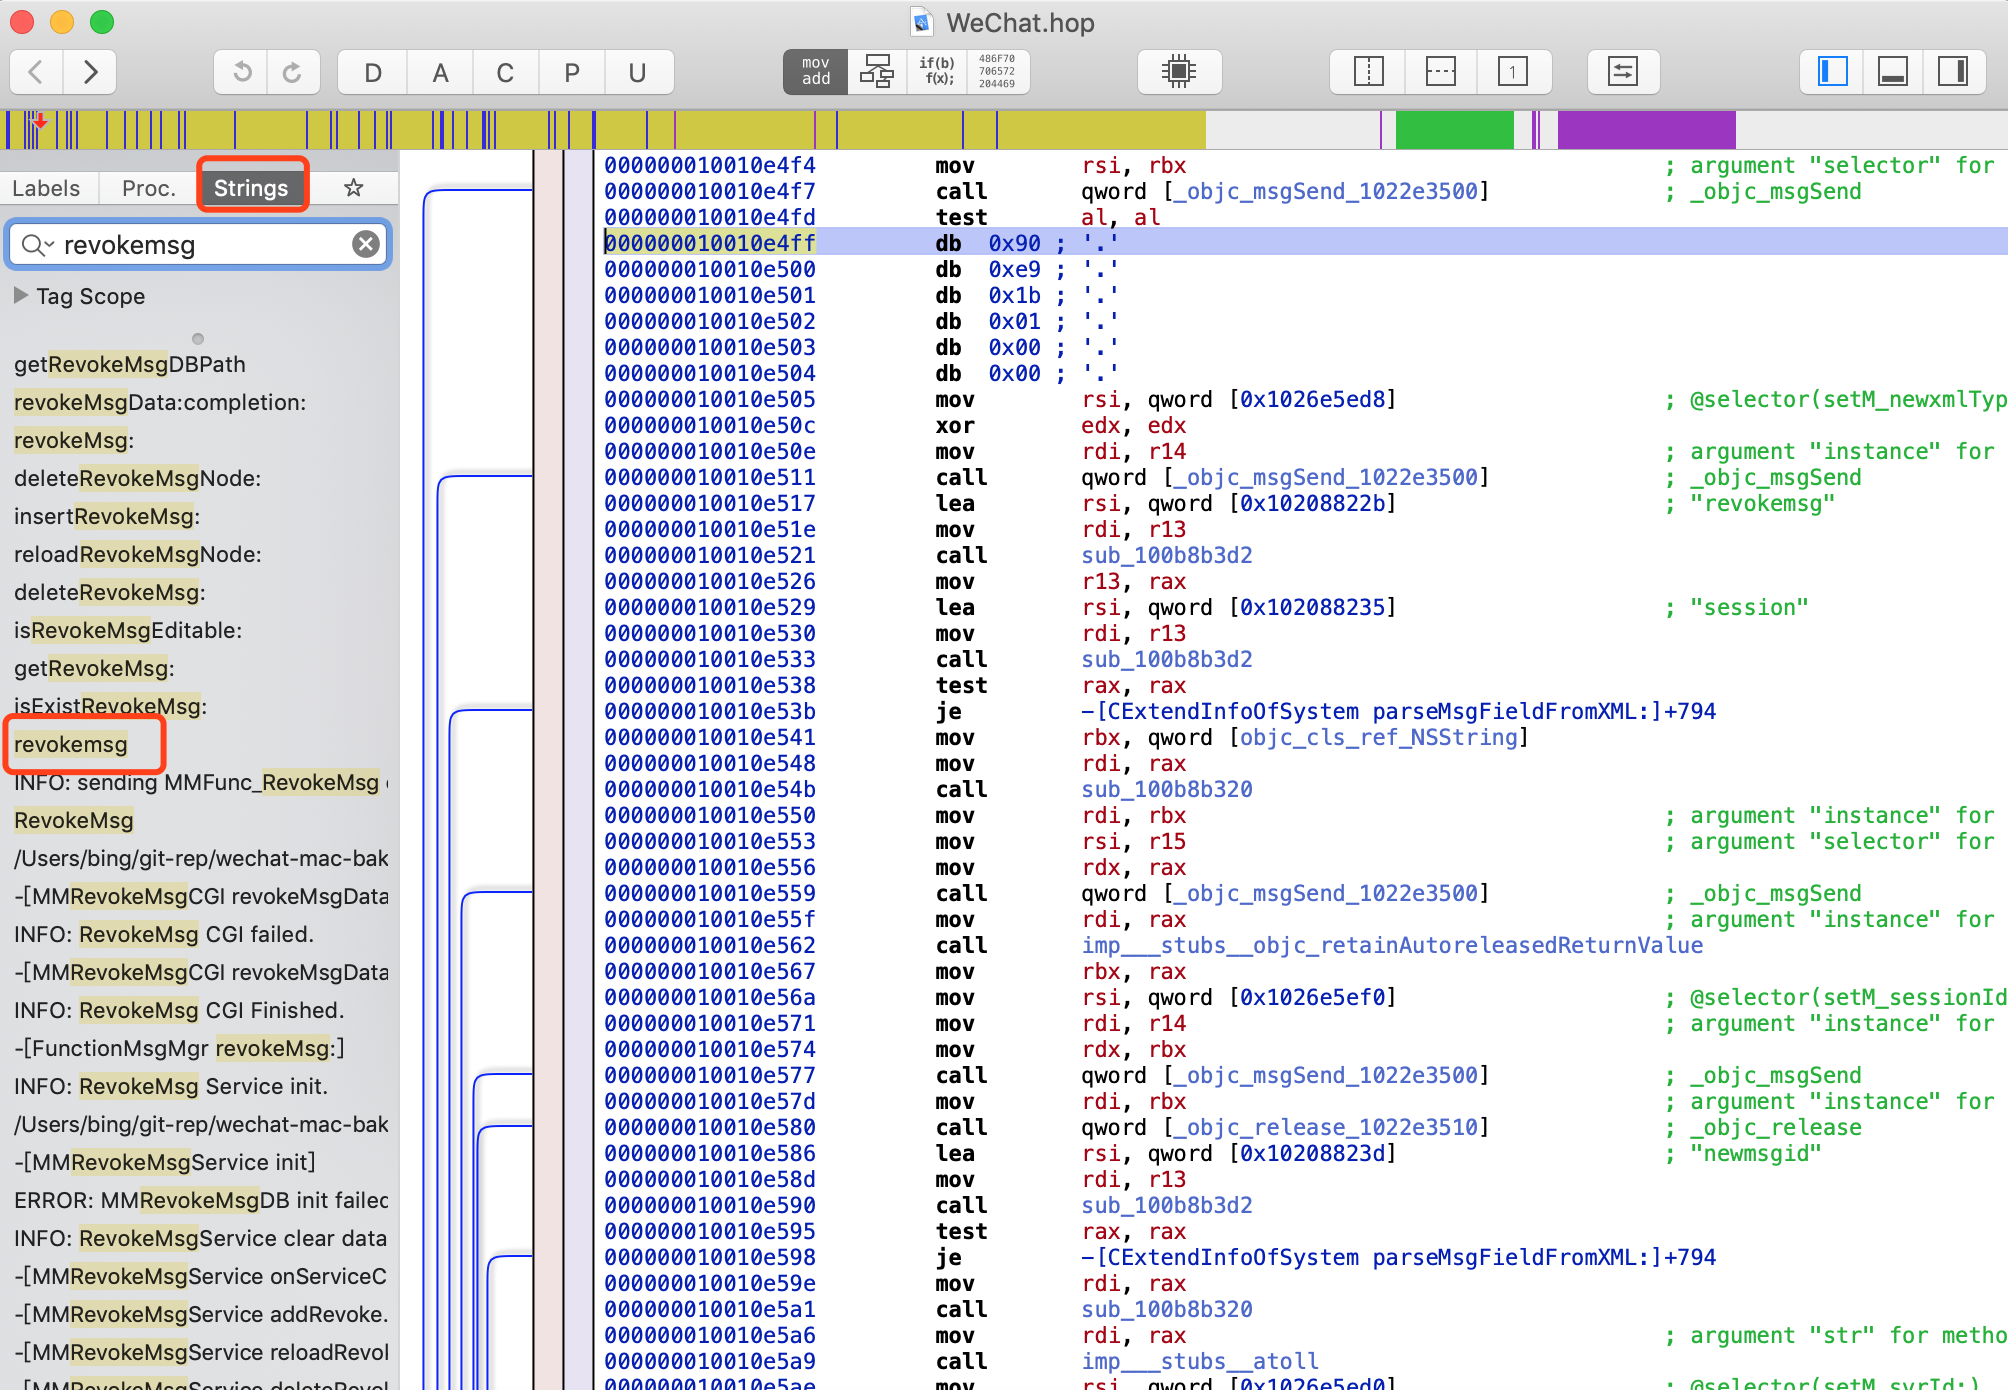Select string reloadRevokeMsgNode:
Screen dimensions: 2008x1390
pyautogui.click(x=137, y=554)
